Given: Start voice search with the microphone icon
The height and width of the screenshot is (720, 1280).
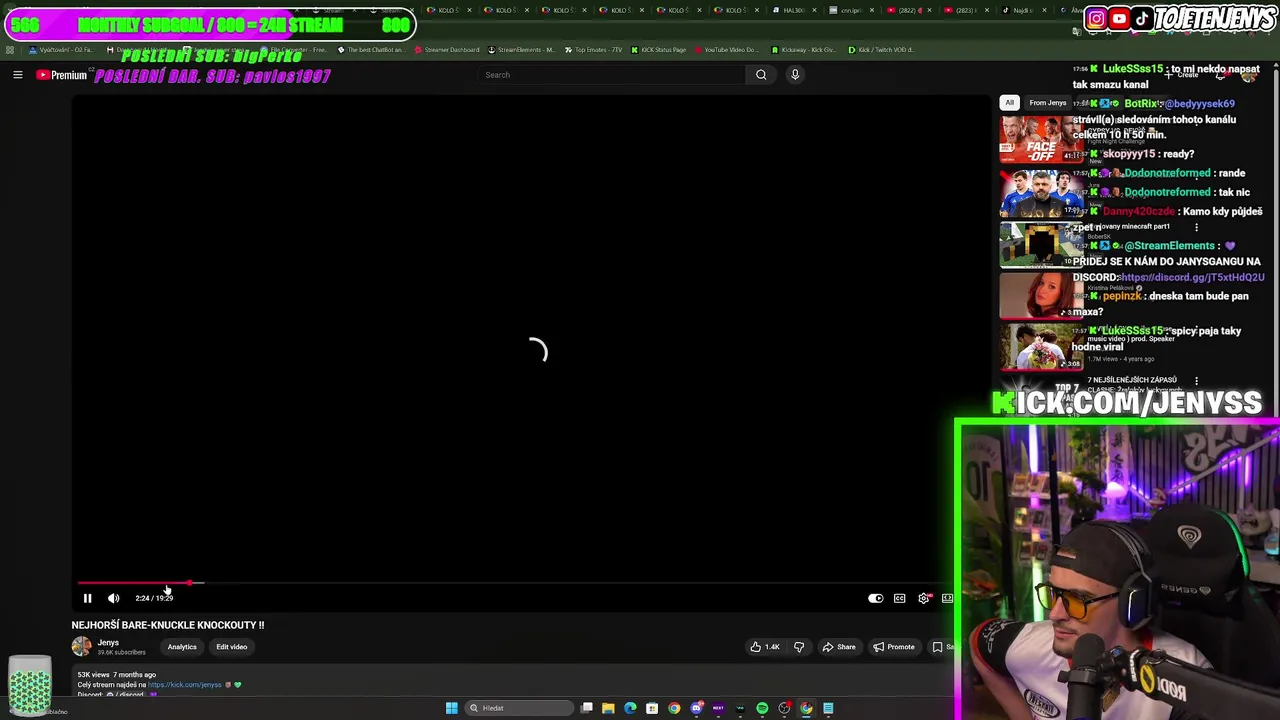Looking at the screenshot, I should [x=795, y=75].
